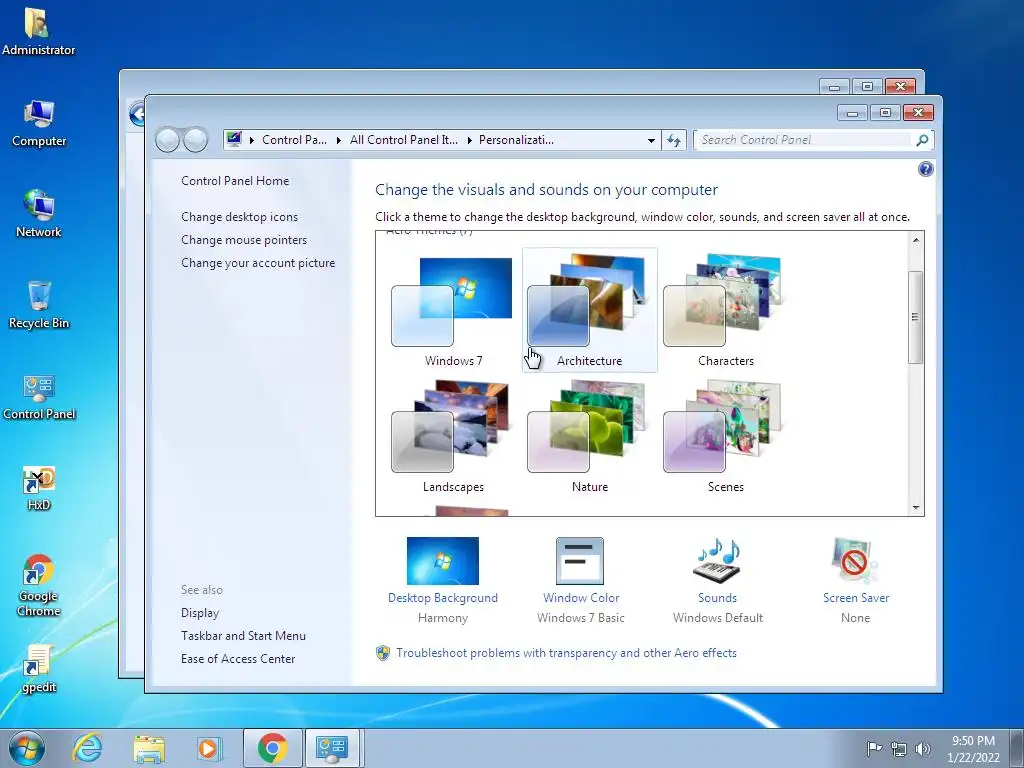
Task: Expand arrow before Control Panel breadcrumb
Action: [x=251, y=140]
